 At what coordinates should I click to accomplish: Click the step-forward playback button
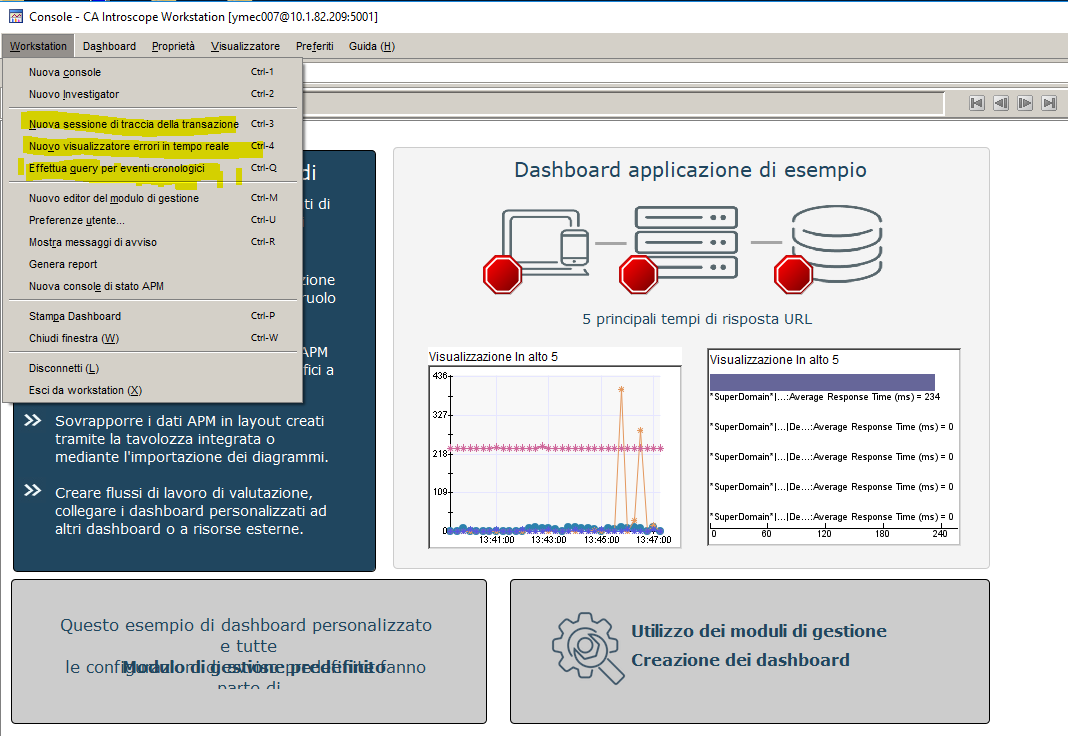click(x=1025, y=103)
